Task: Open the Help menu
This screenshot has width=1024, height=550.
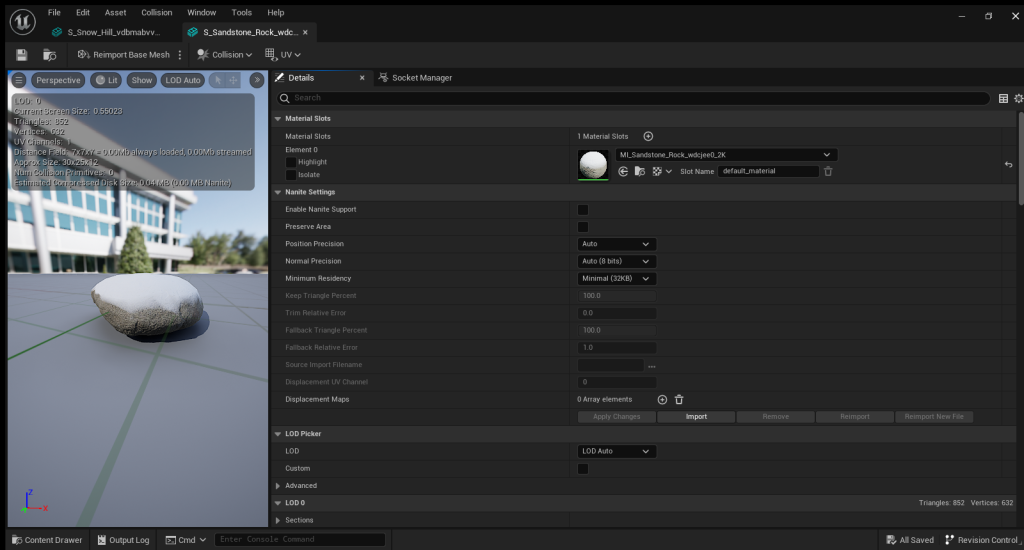Action: pos(276,12)
